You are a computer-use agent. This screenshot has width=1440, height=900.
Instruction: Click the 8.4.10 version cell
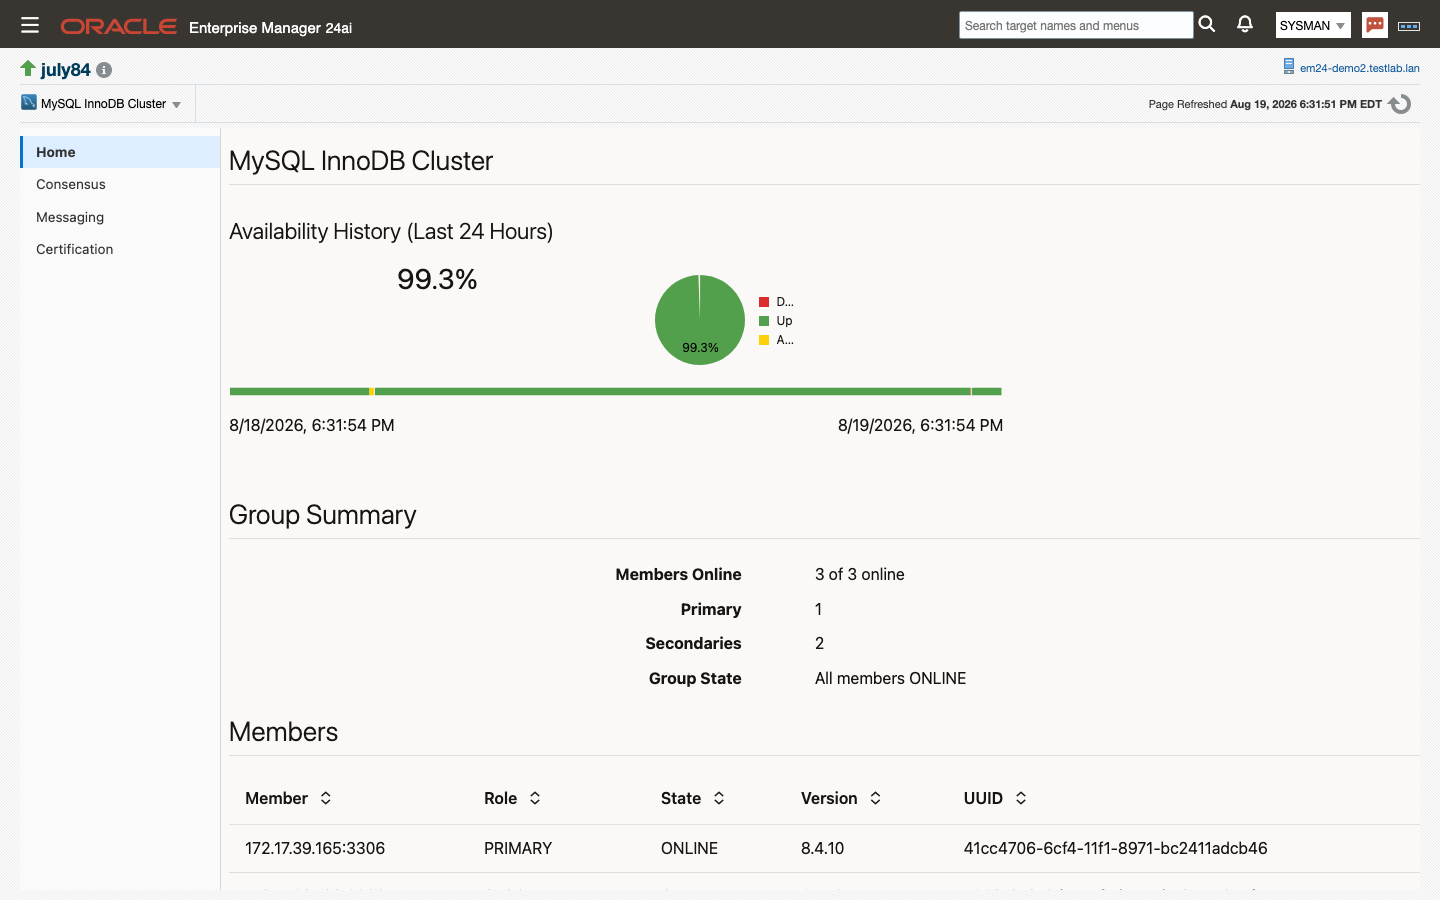pyautogui.click(x=822, y=848)
